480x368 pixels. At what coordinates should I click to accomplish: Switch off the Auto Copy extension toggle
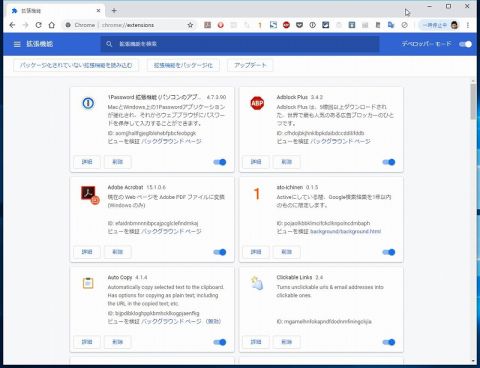tap(220, 342)
